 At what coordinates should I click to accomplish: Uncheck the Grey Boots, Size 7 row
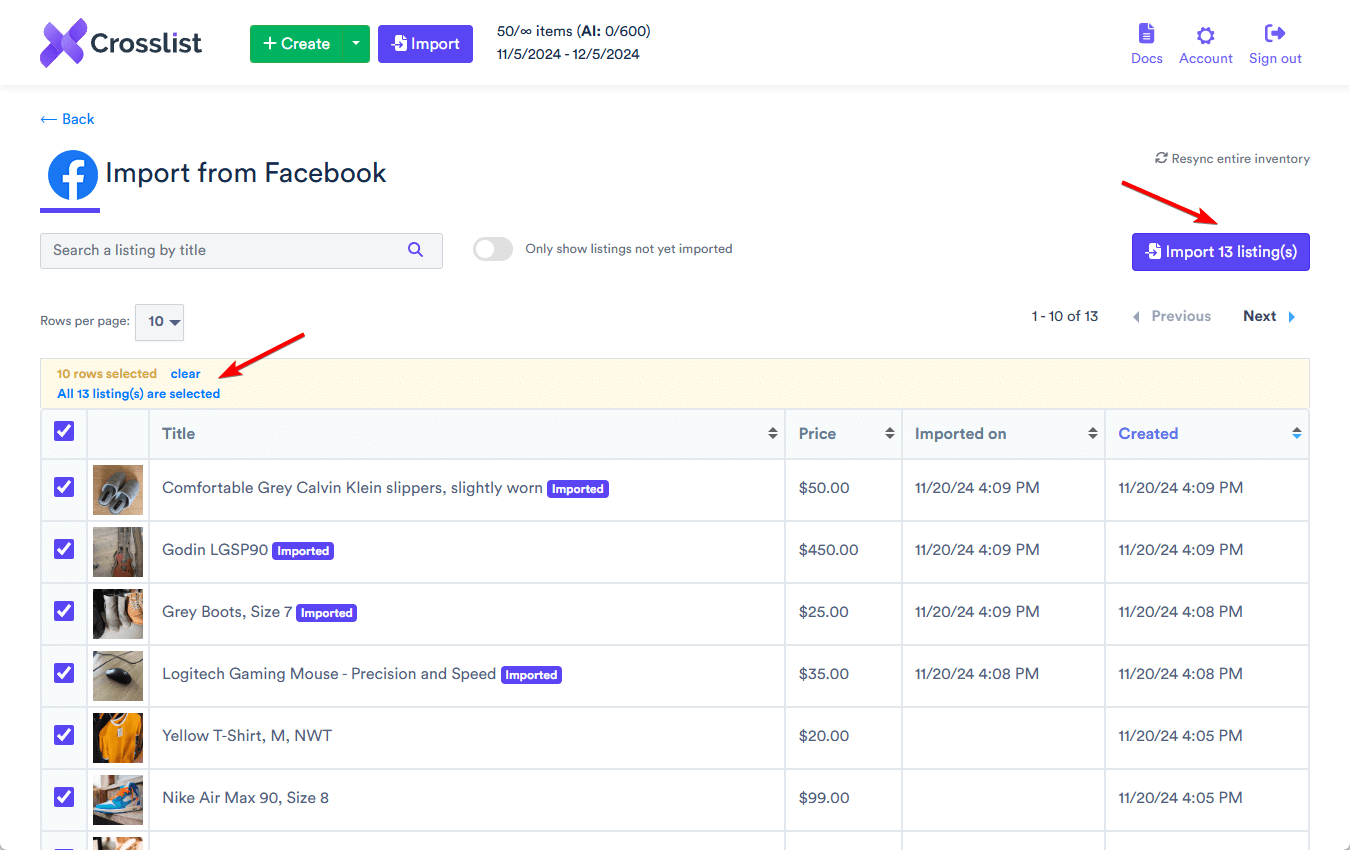[64, 611]
